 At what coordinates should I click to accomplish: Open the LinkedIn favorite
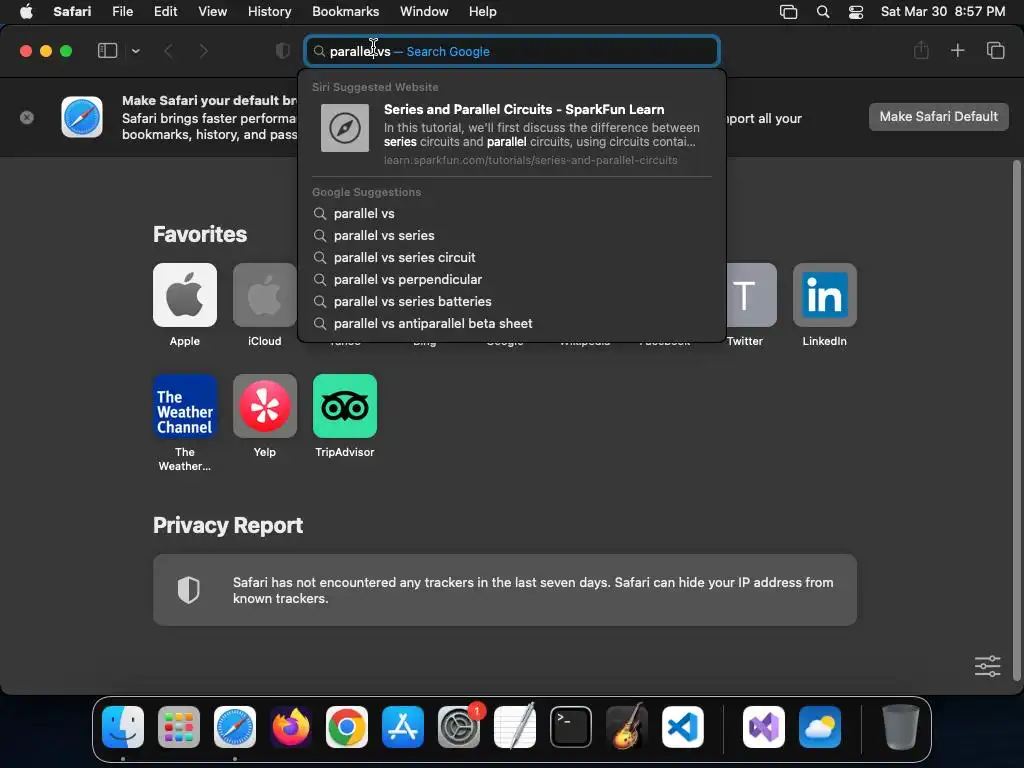(825, 295)
